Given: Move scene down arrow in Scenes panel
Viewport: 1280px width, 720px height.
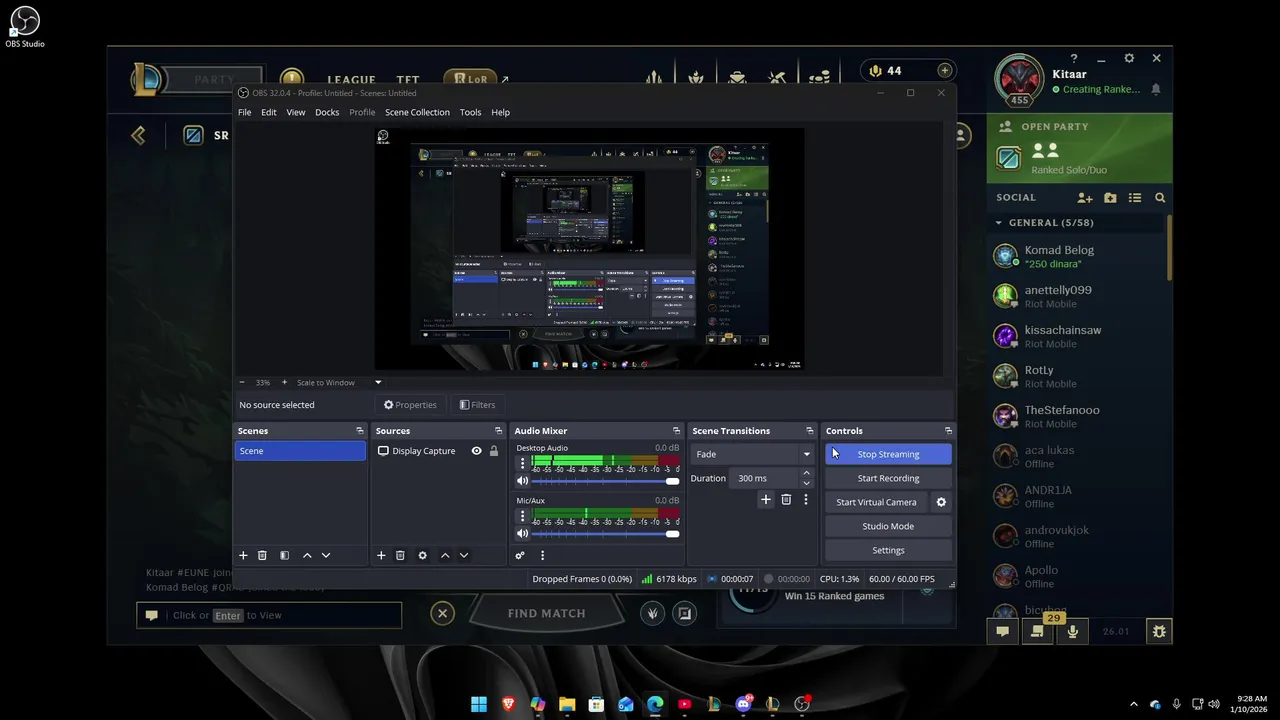Looking at the screenshot, I should tap(325, 555).
